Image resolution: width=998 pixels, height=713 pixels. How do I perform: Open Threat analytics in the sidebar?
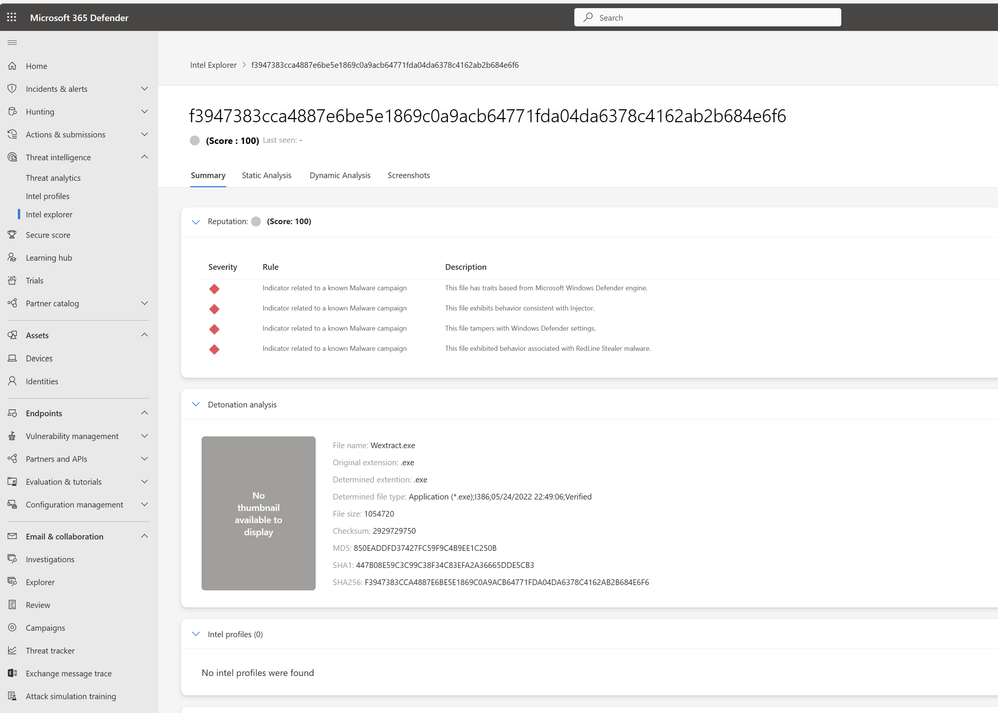coord(53,178)
